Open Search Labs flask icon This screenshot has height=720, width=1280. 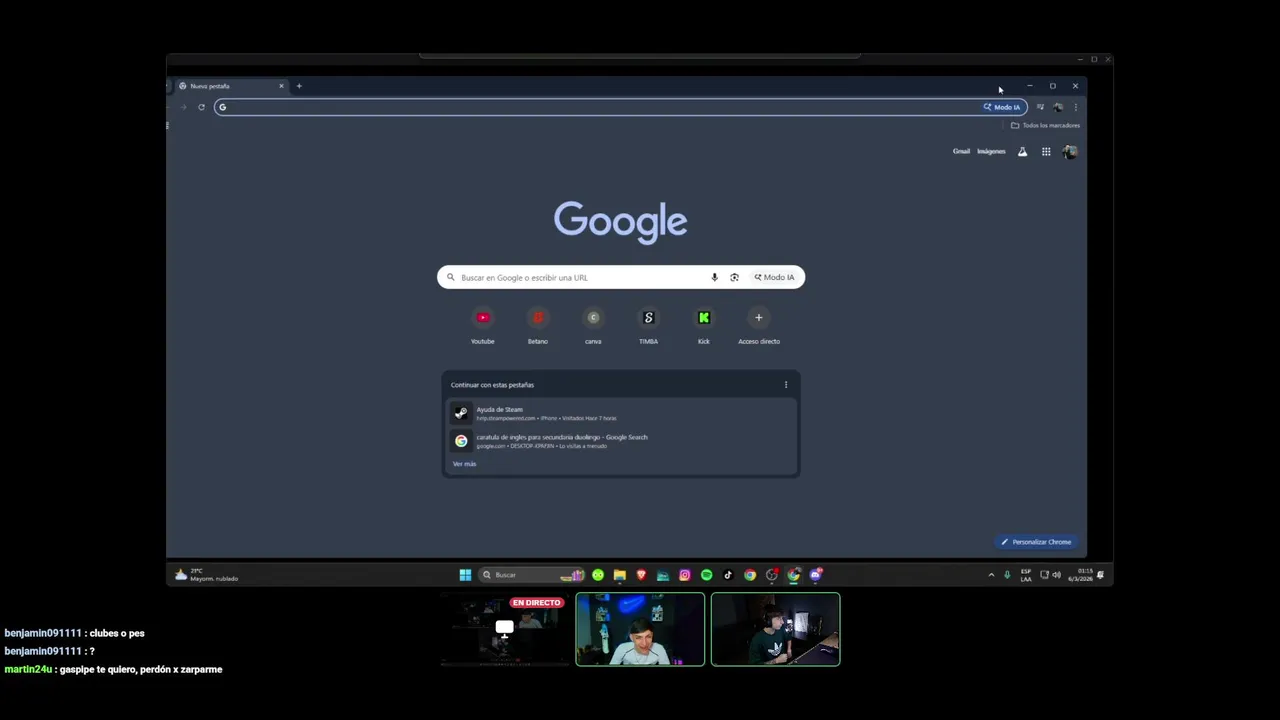(x=1022, y=152)
